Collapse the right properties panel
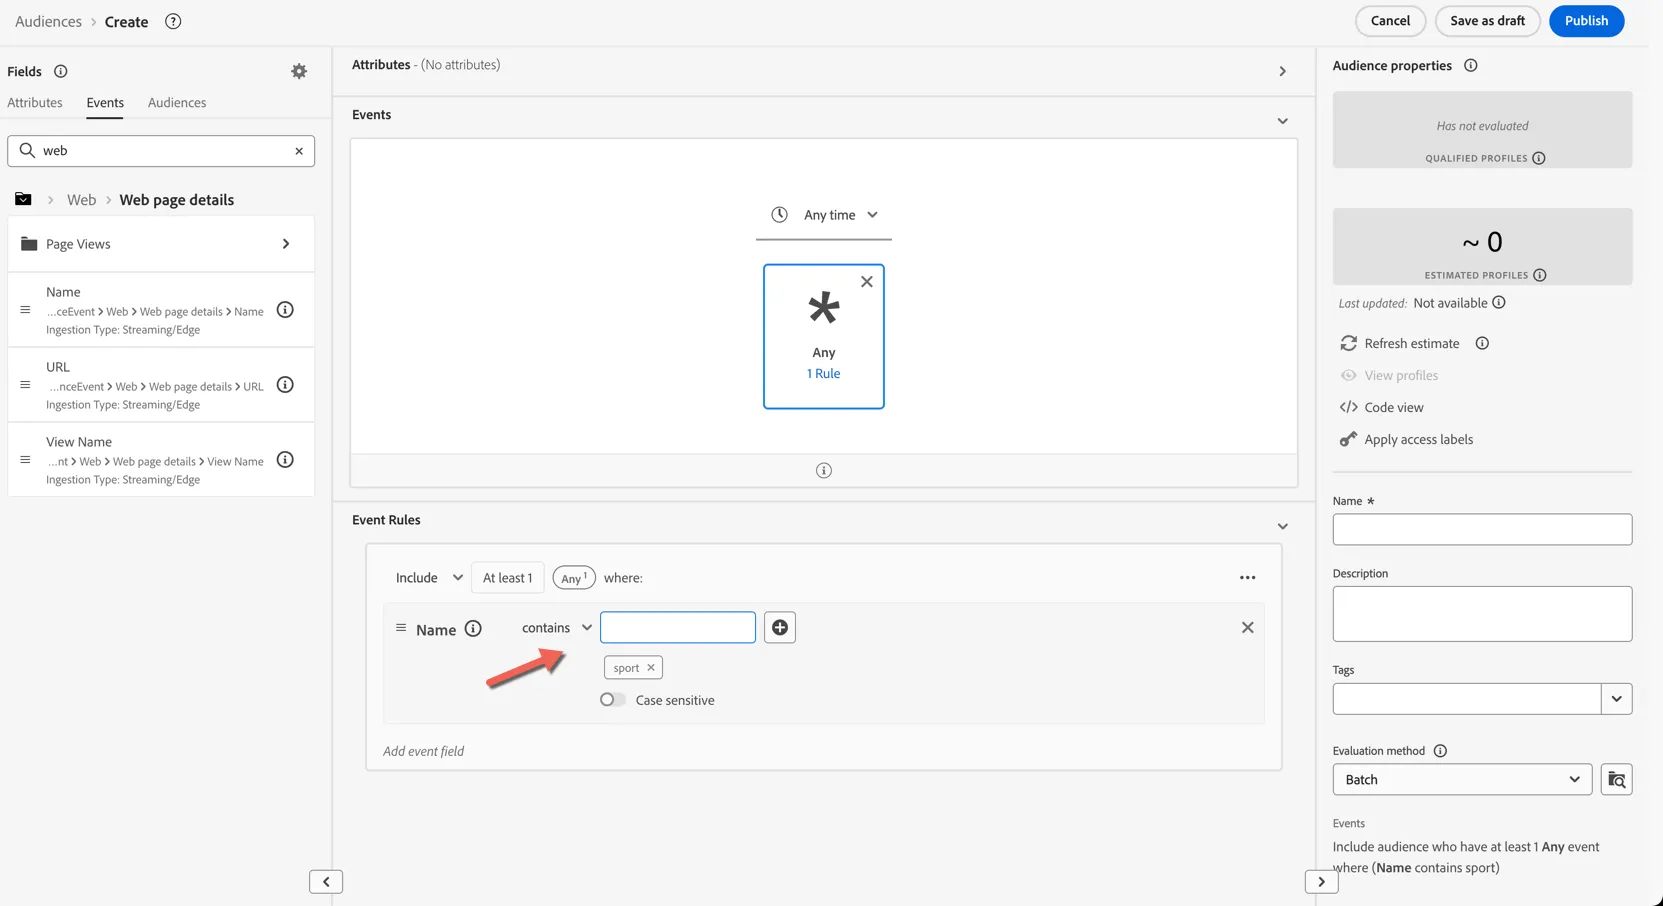The width and height of the screenshot is (1663, 906). coord(1321,882)
